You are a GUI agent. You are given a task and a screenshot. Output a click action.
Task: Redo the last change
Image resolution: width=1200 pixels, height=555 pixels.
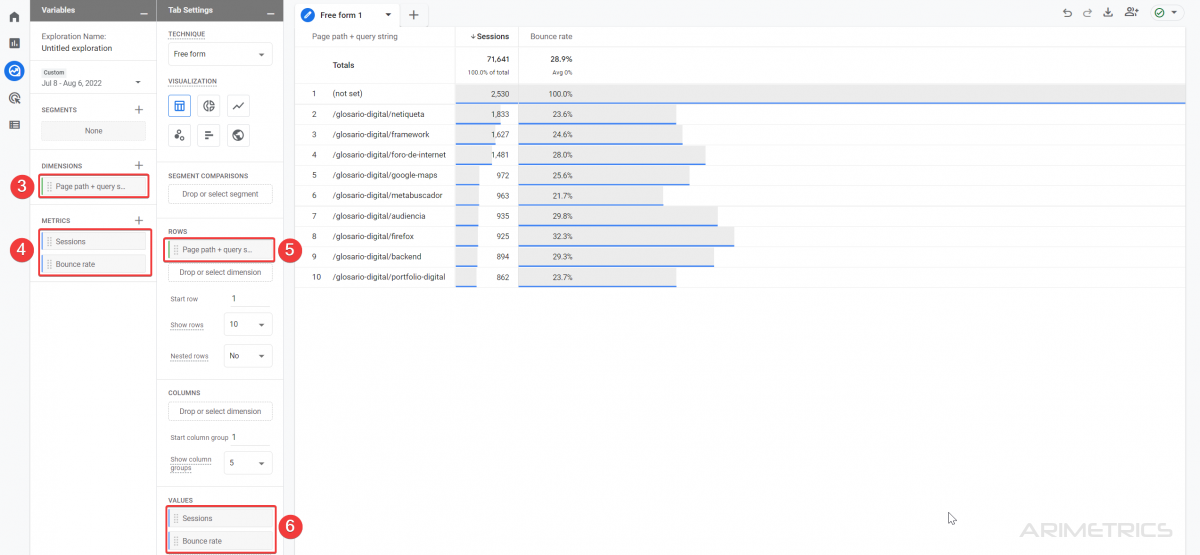[x=1087, y=13]
